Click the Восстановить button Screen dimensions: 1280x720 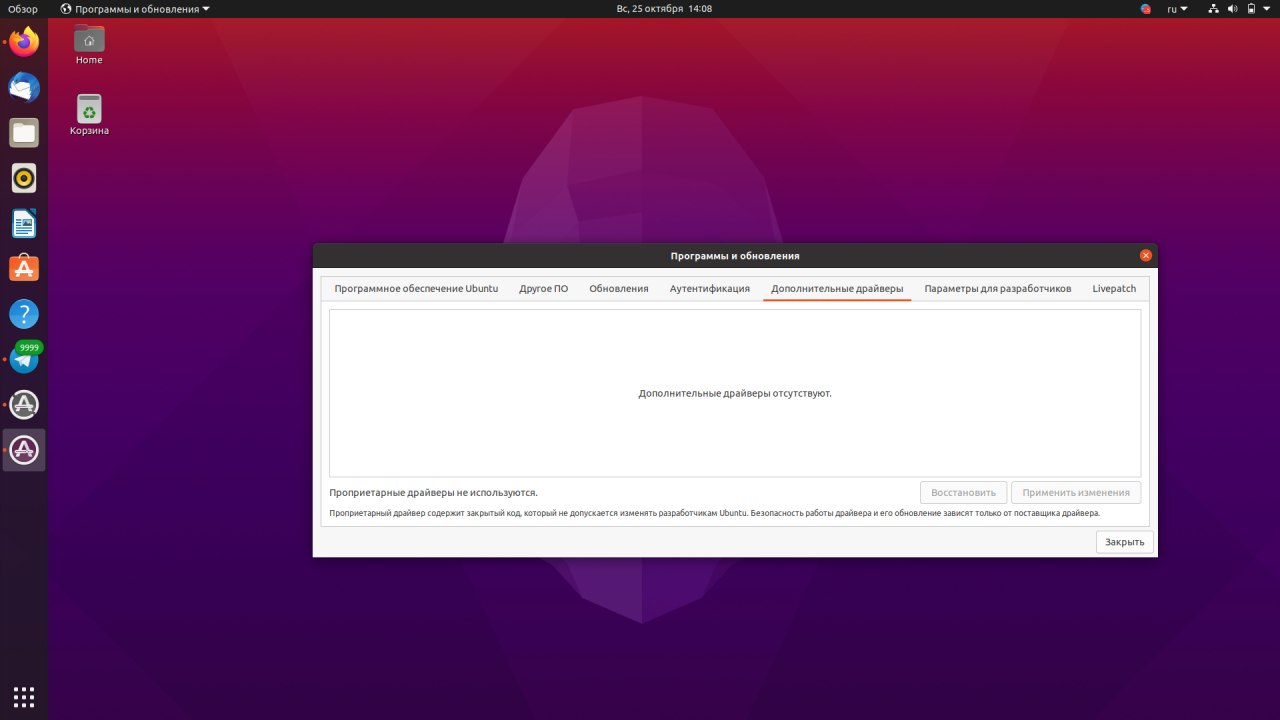pos(964,492)
